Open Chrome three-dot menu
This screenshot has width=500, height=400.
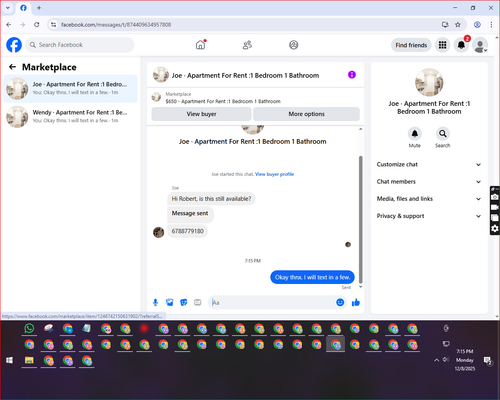tap(491, 25)
